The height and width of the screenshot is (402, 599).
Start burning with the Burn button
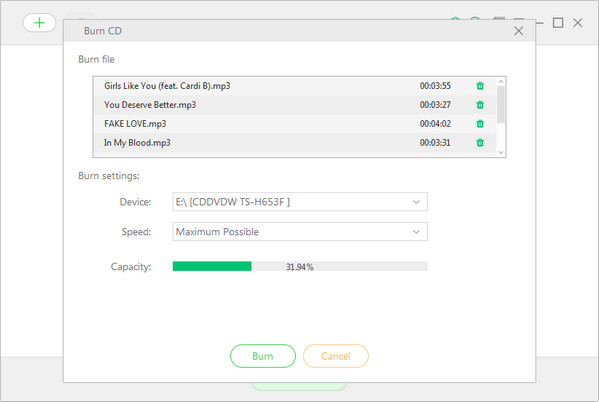(x=263, y=356)
